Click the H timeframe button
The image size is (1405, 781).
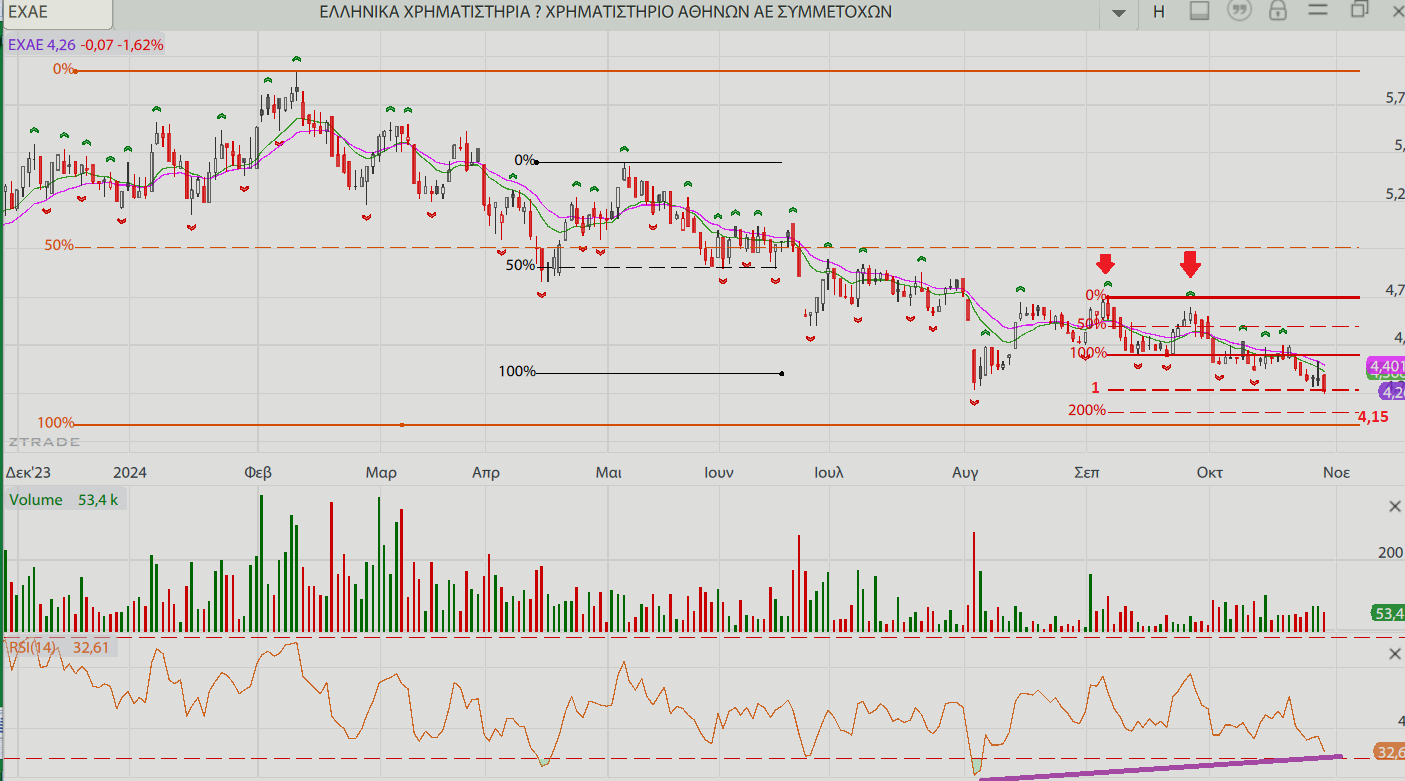point(1159,12)
